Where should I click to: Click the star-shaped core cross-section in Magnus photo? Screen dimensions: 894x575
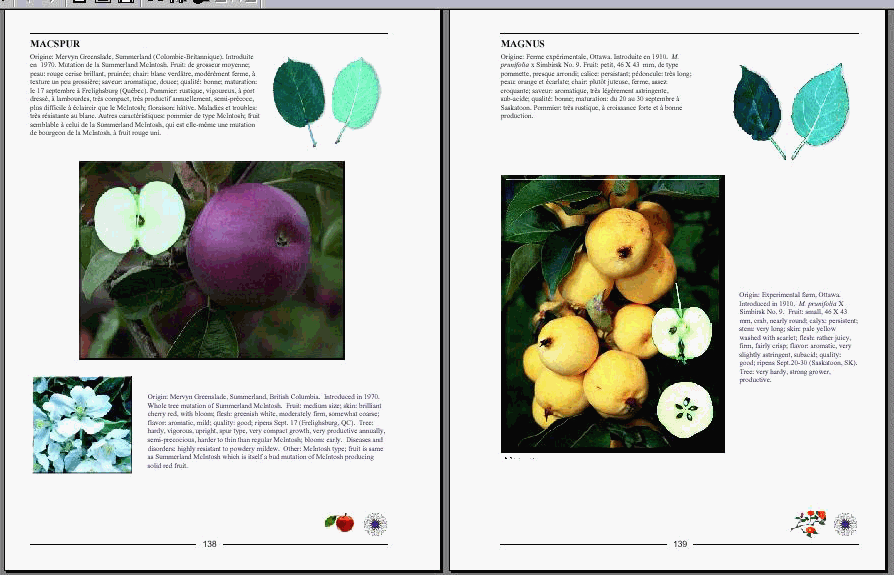pos(685,408)
